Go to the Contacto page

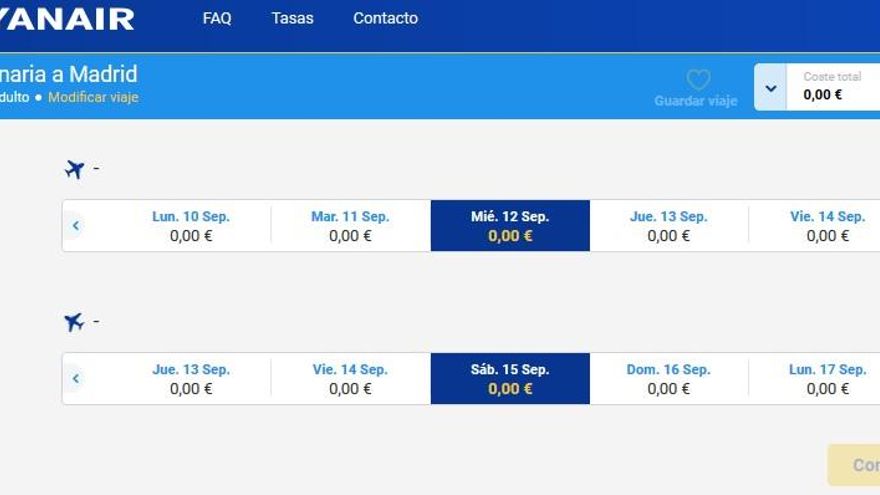click(x=385, y=18)
